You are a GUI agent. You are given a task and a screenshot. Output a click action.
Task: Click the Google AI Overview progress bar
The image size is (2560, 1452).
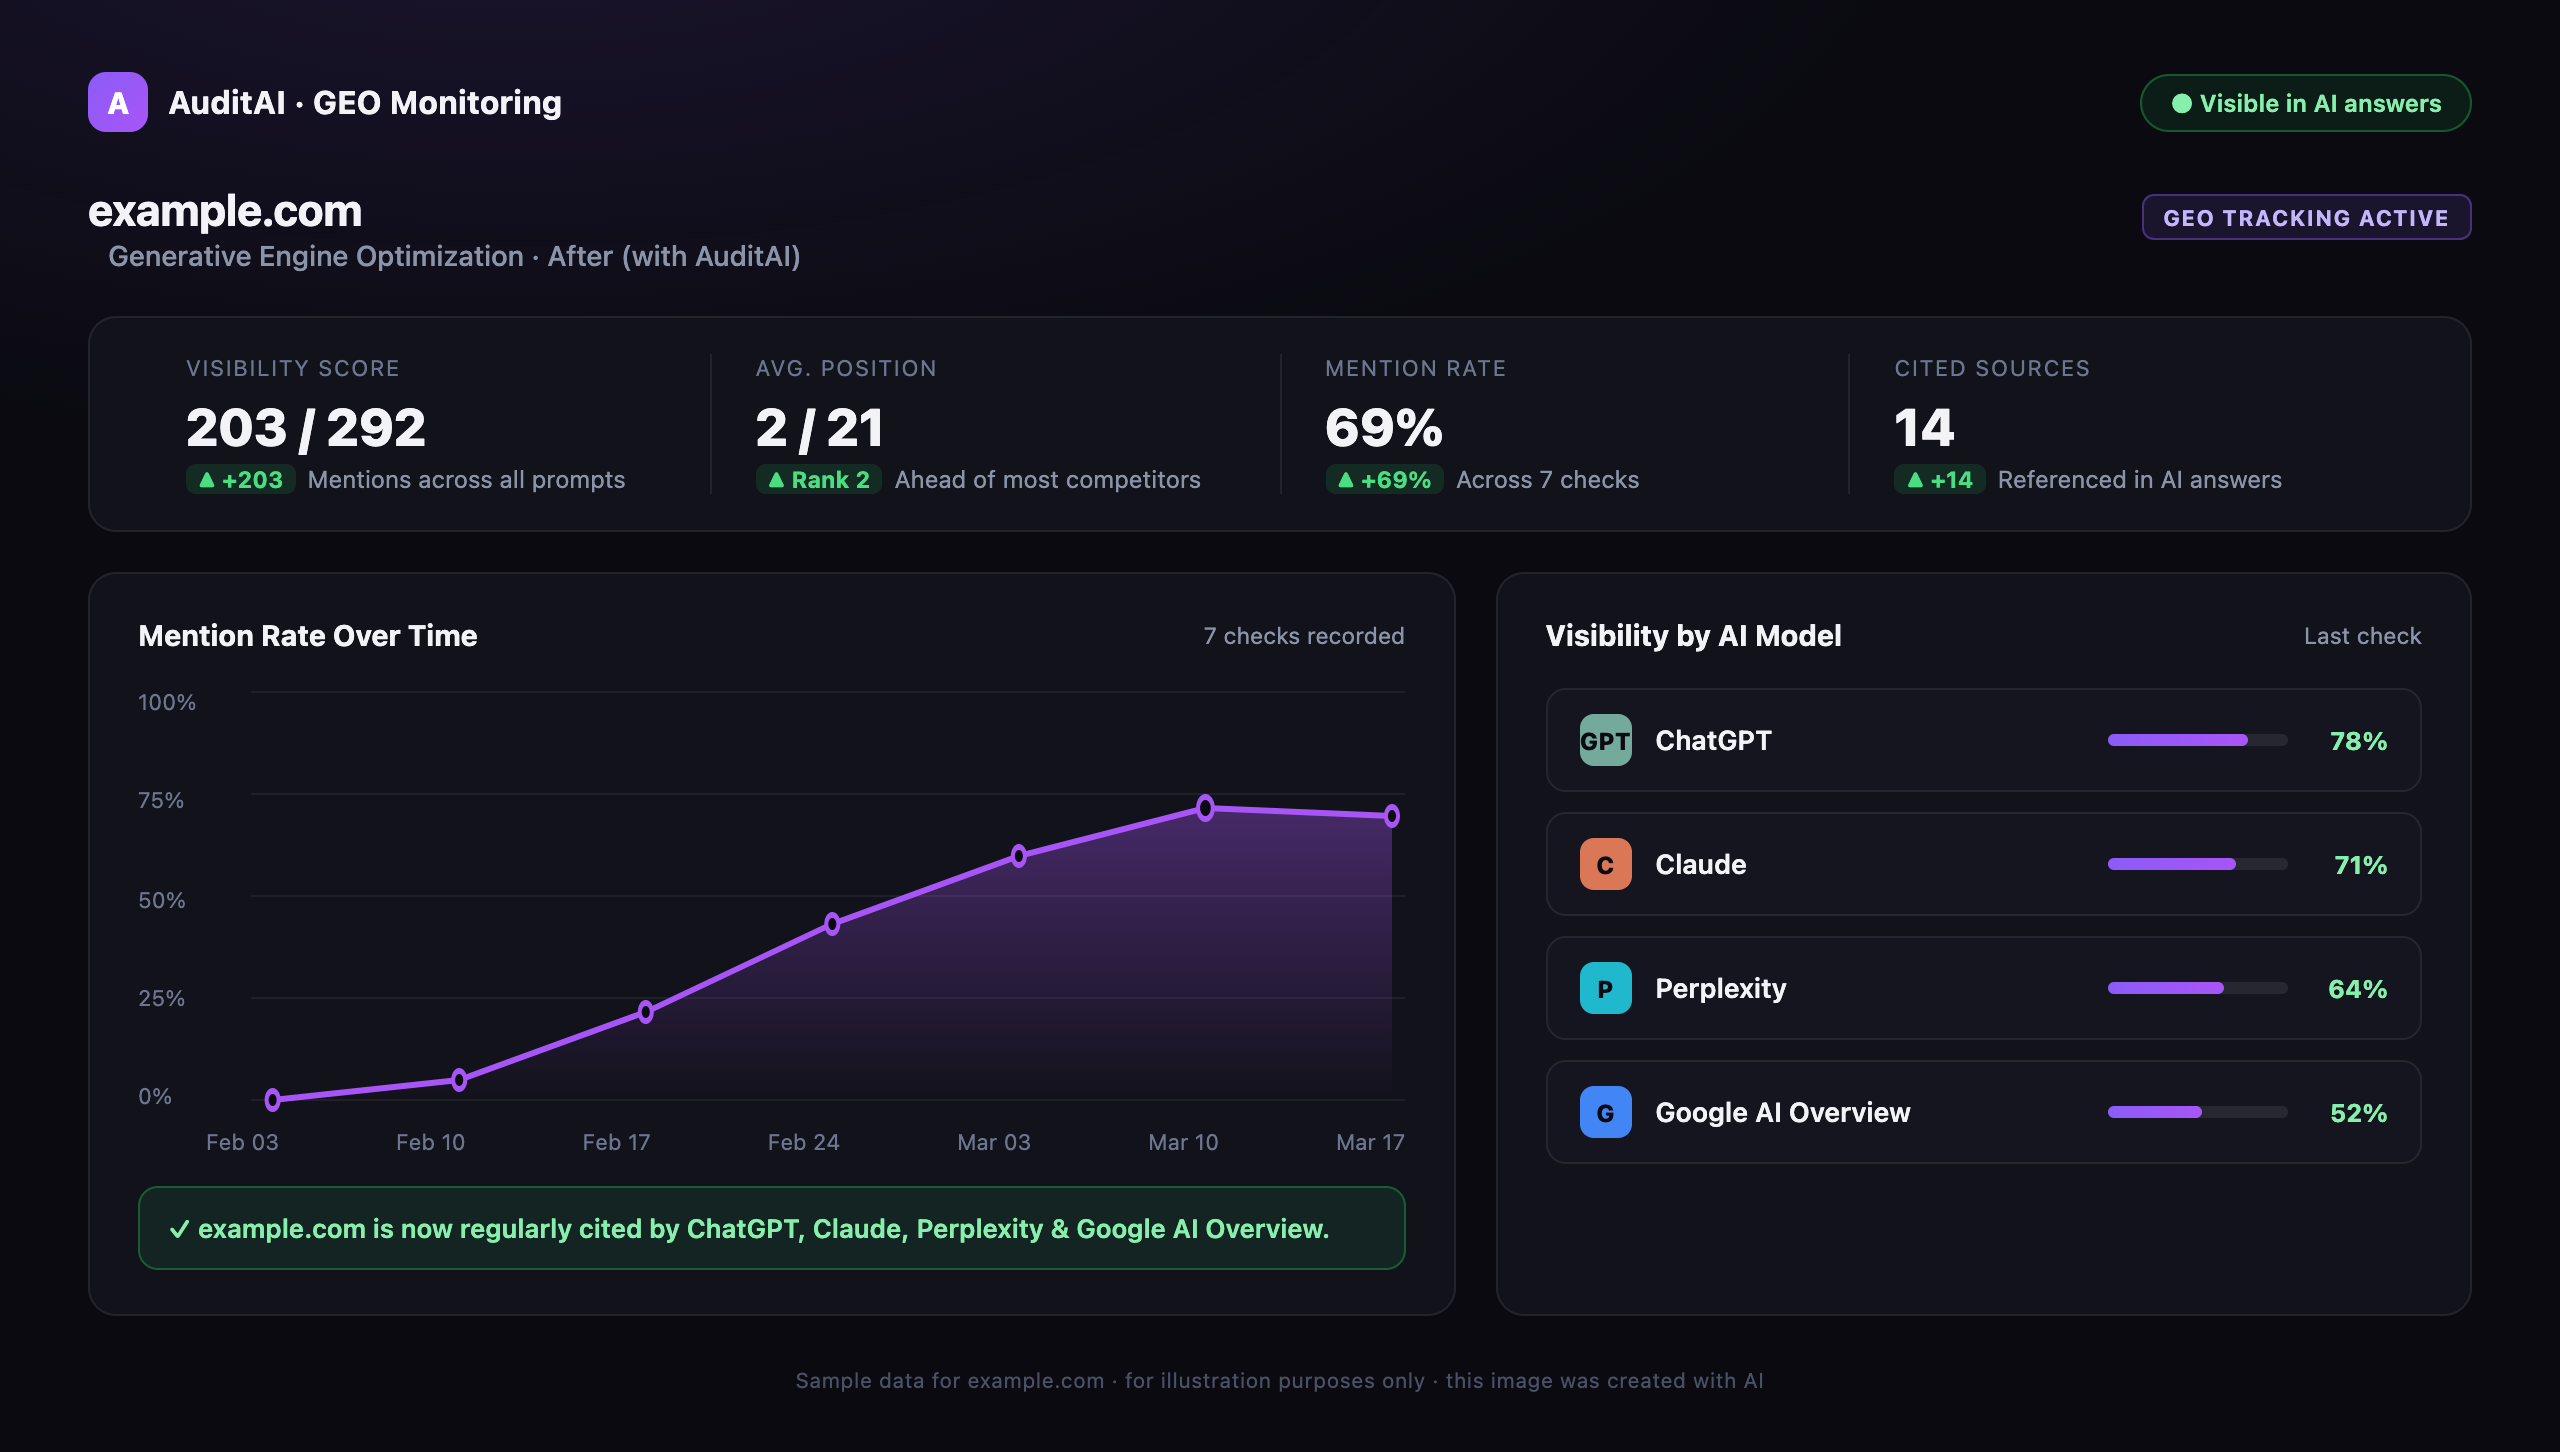coord(2197,1112)
